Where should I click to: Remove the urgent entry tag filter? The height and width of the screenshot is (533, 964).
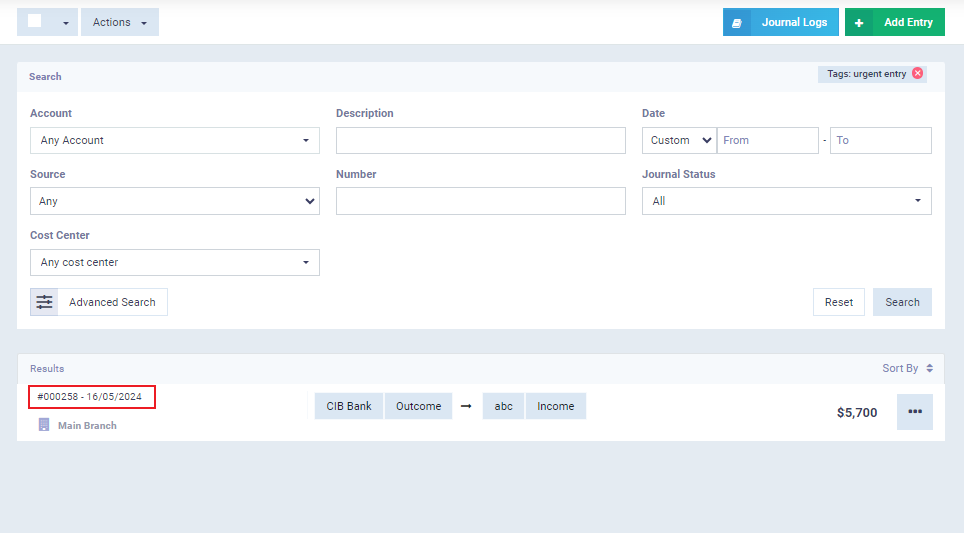point(917,73)
